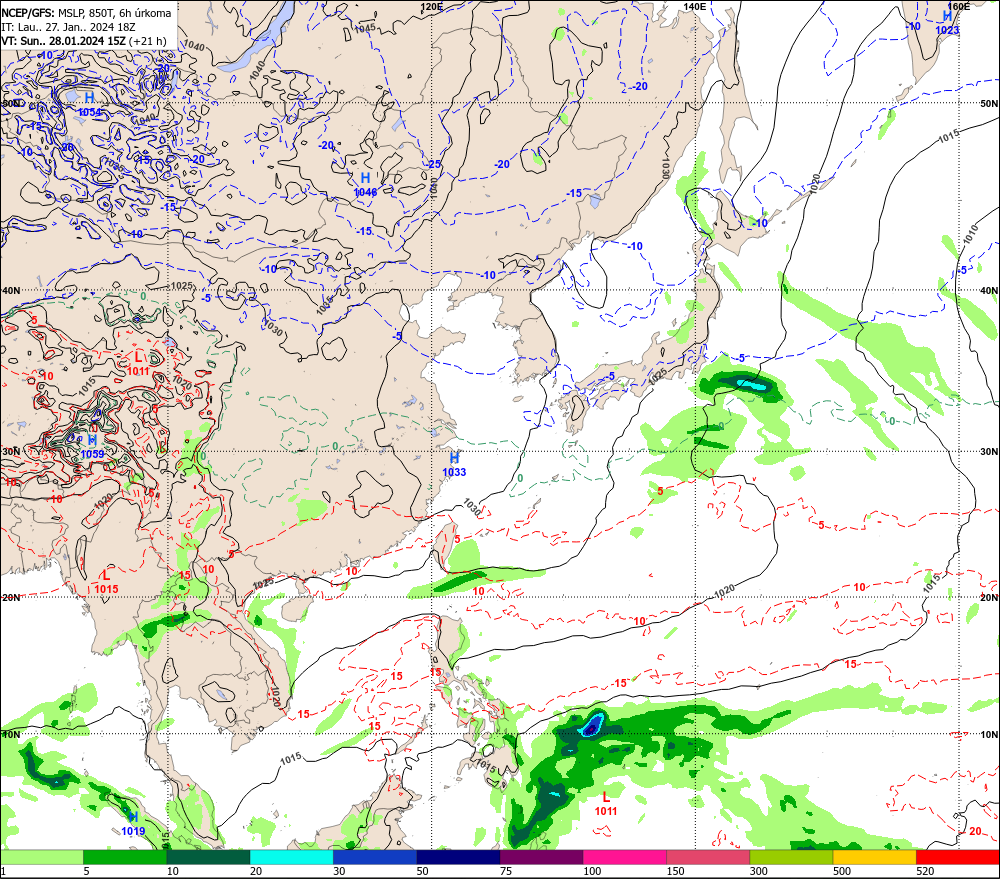Click the 120E longitude label
The width and height of the screenshot is (1000, 879).
click(x=432, y=6)
